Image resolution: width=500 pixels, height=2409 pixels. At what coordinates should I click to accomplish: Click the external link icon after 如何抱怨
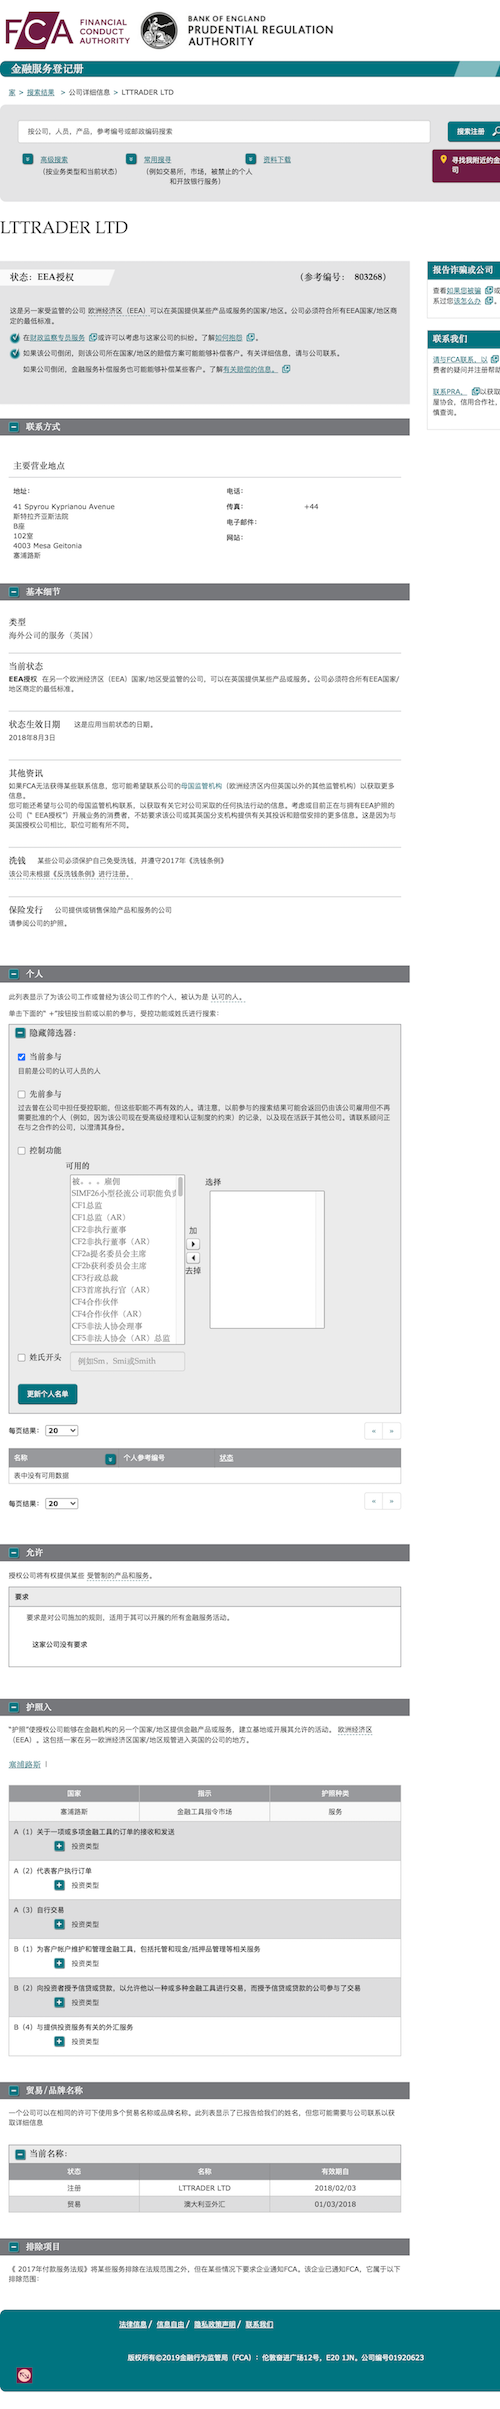pos(251,337)
